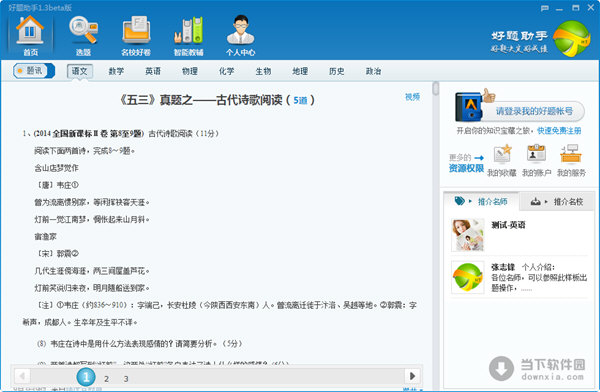The image size is (600, 392).
Task: Click the poem title 宿渔家
Action: coord(46,237)
